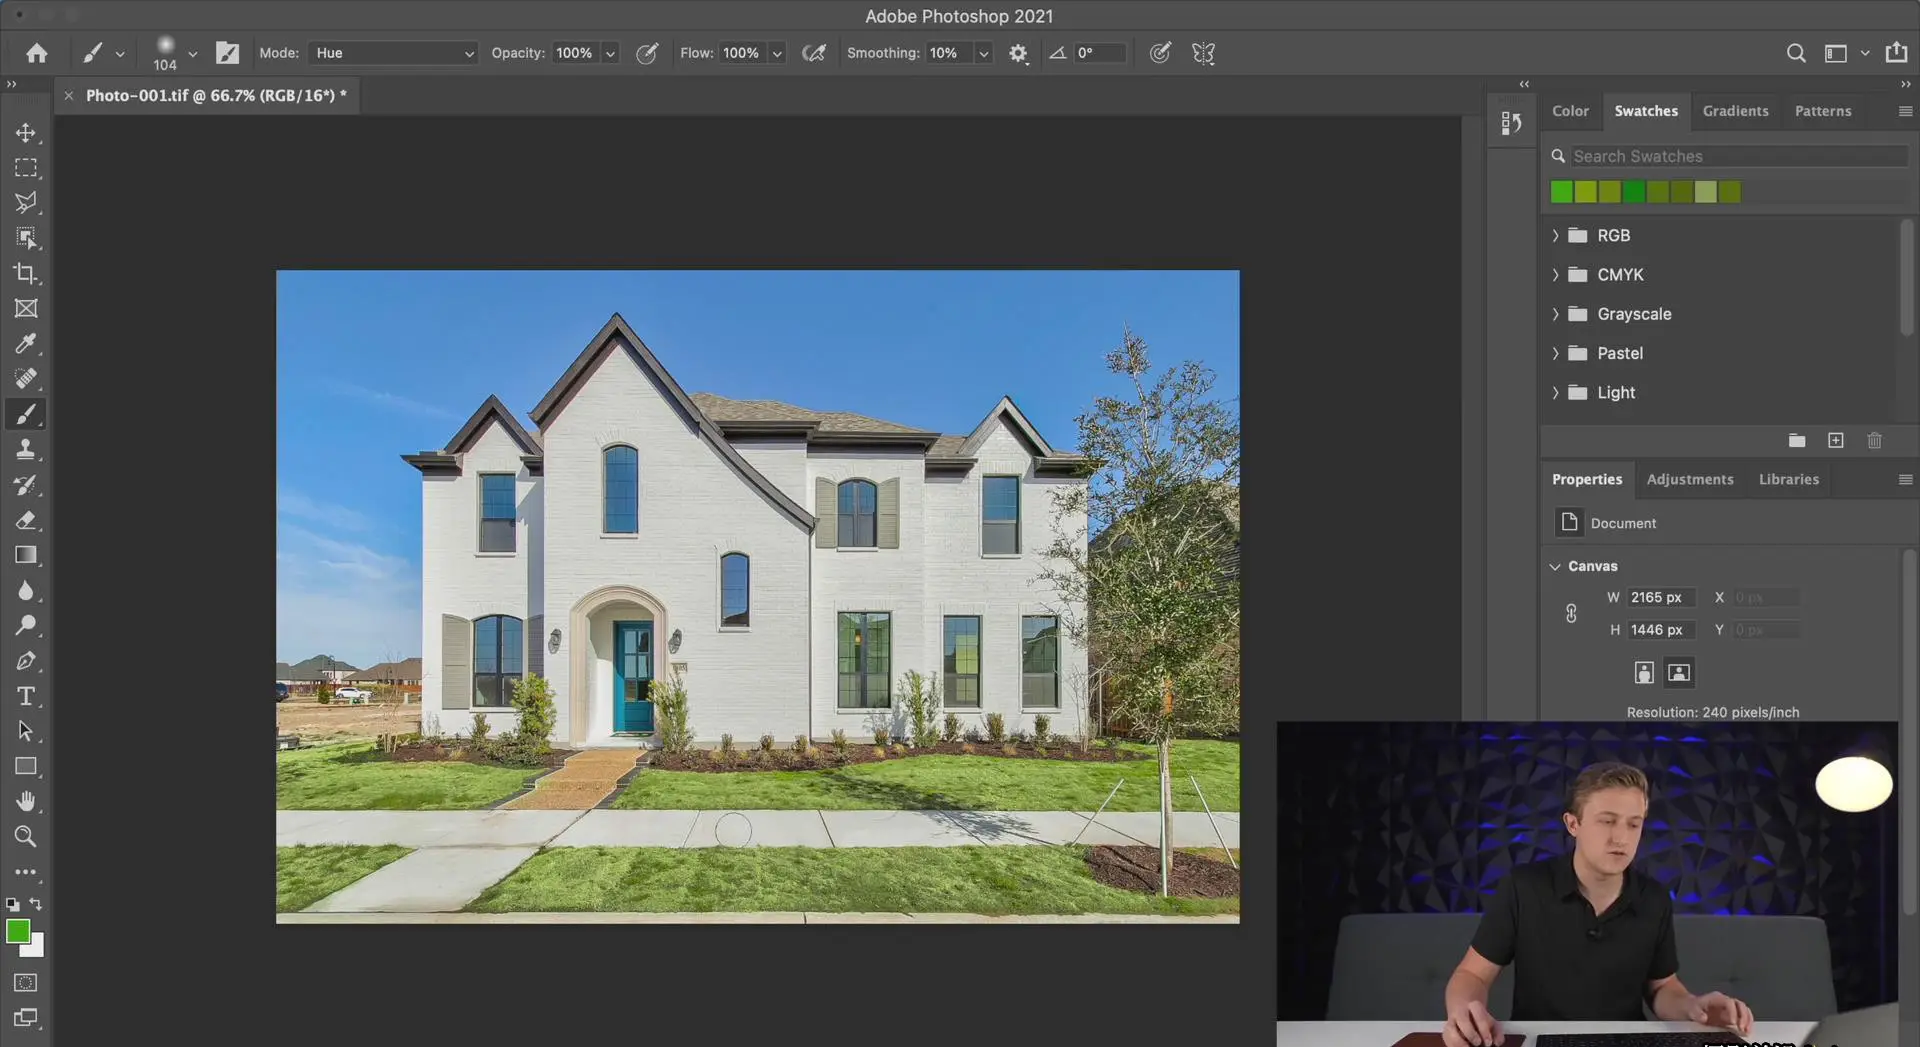The height and width of the screenshot is (1047, 1920).
Task: Select the Polygonal Lasso tool
Action: click(26, 203)
